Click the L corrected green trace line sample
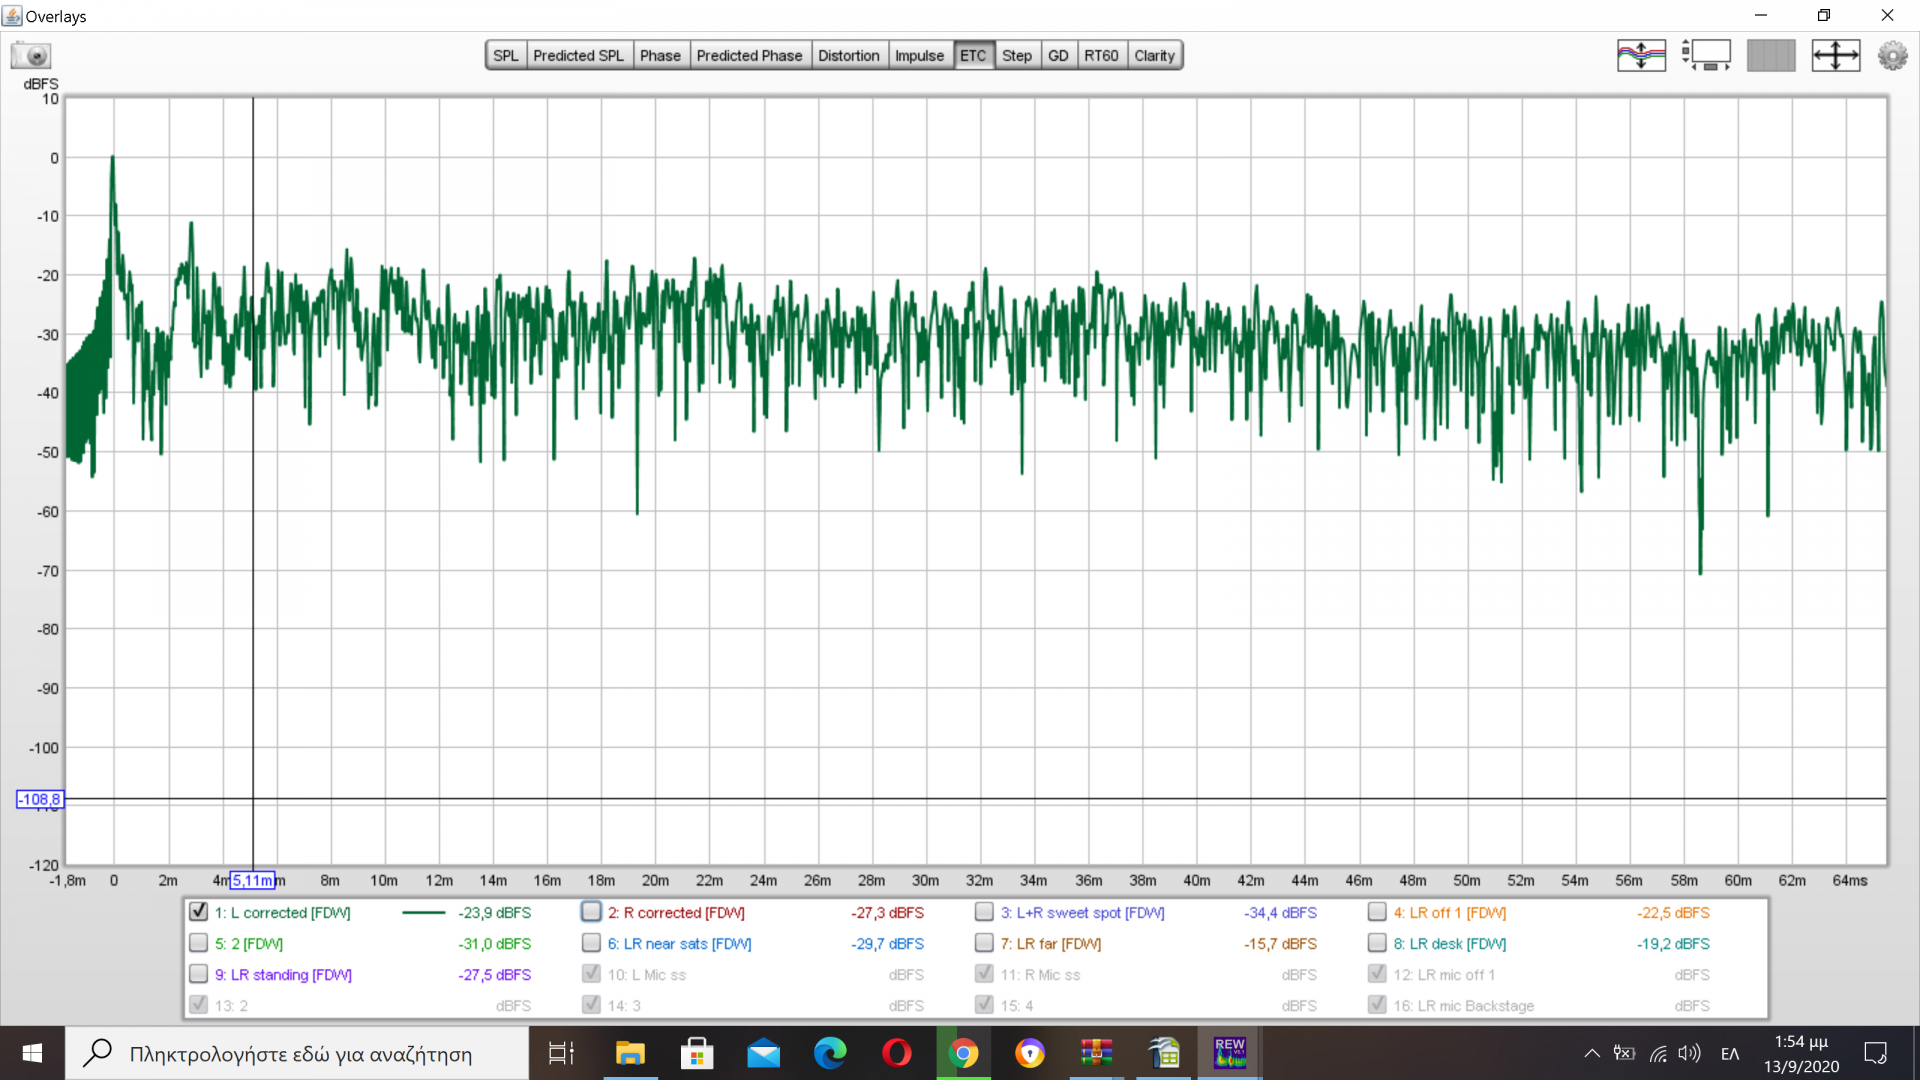Image resolution: width=1920 pixels, height=1080 pixels. click(423, 912)
